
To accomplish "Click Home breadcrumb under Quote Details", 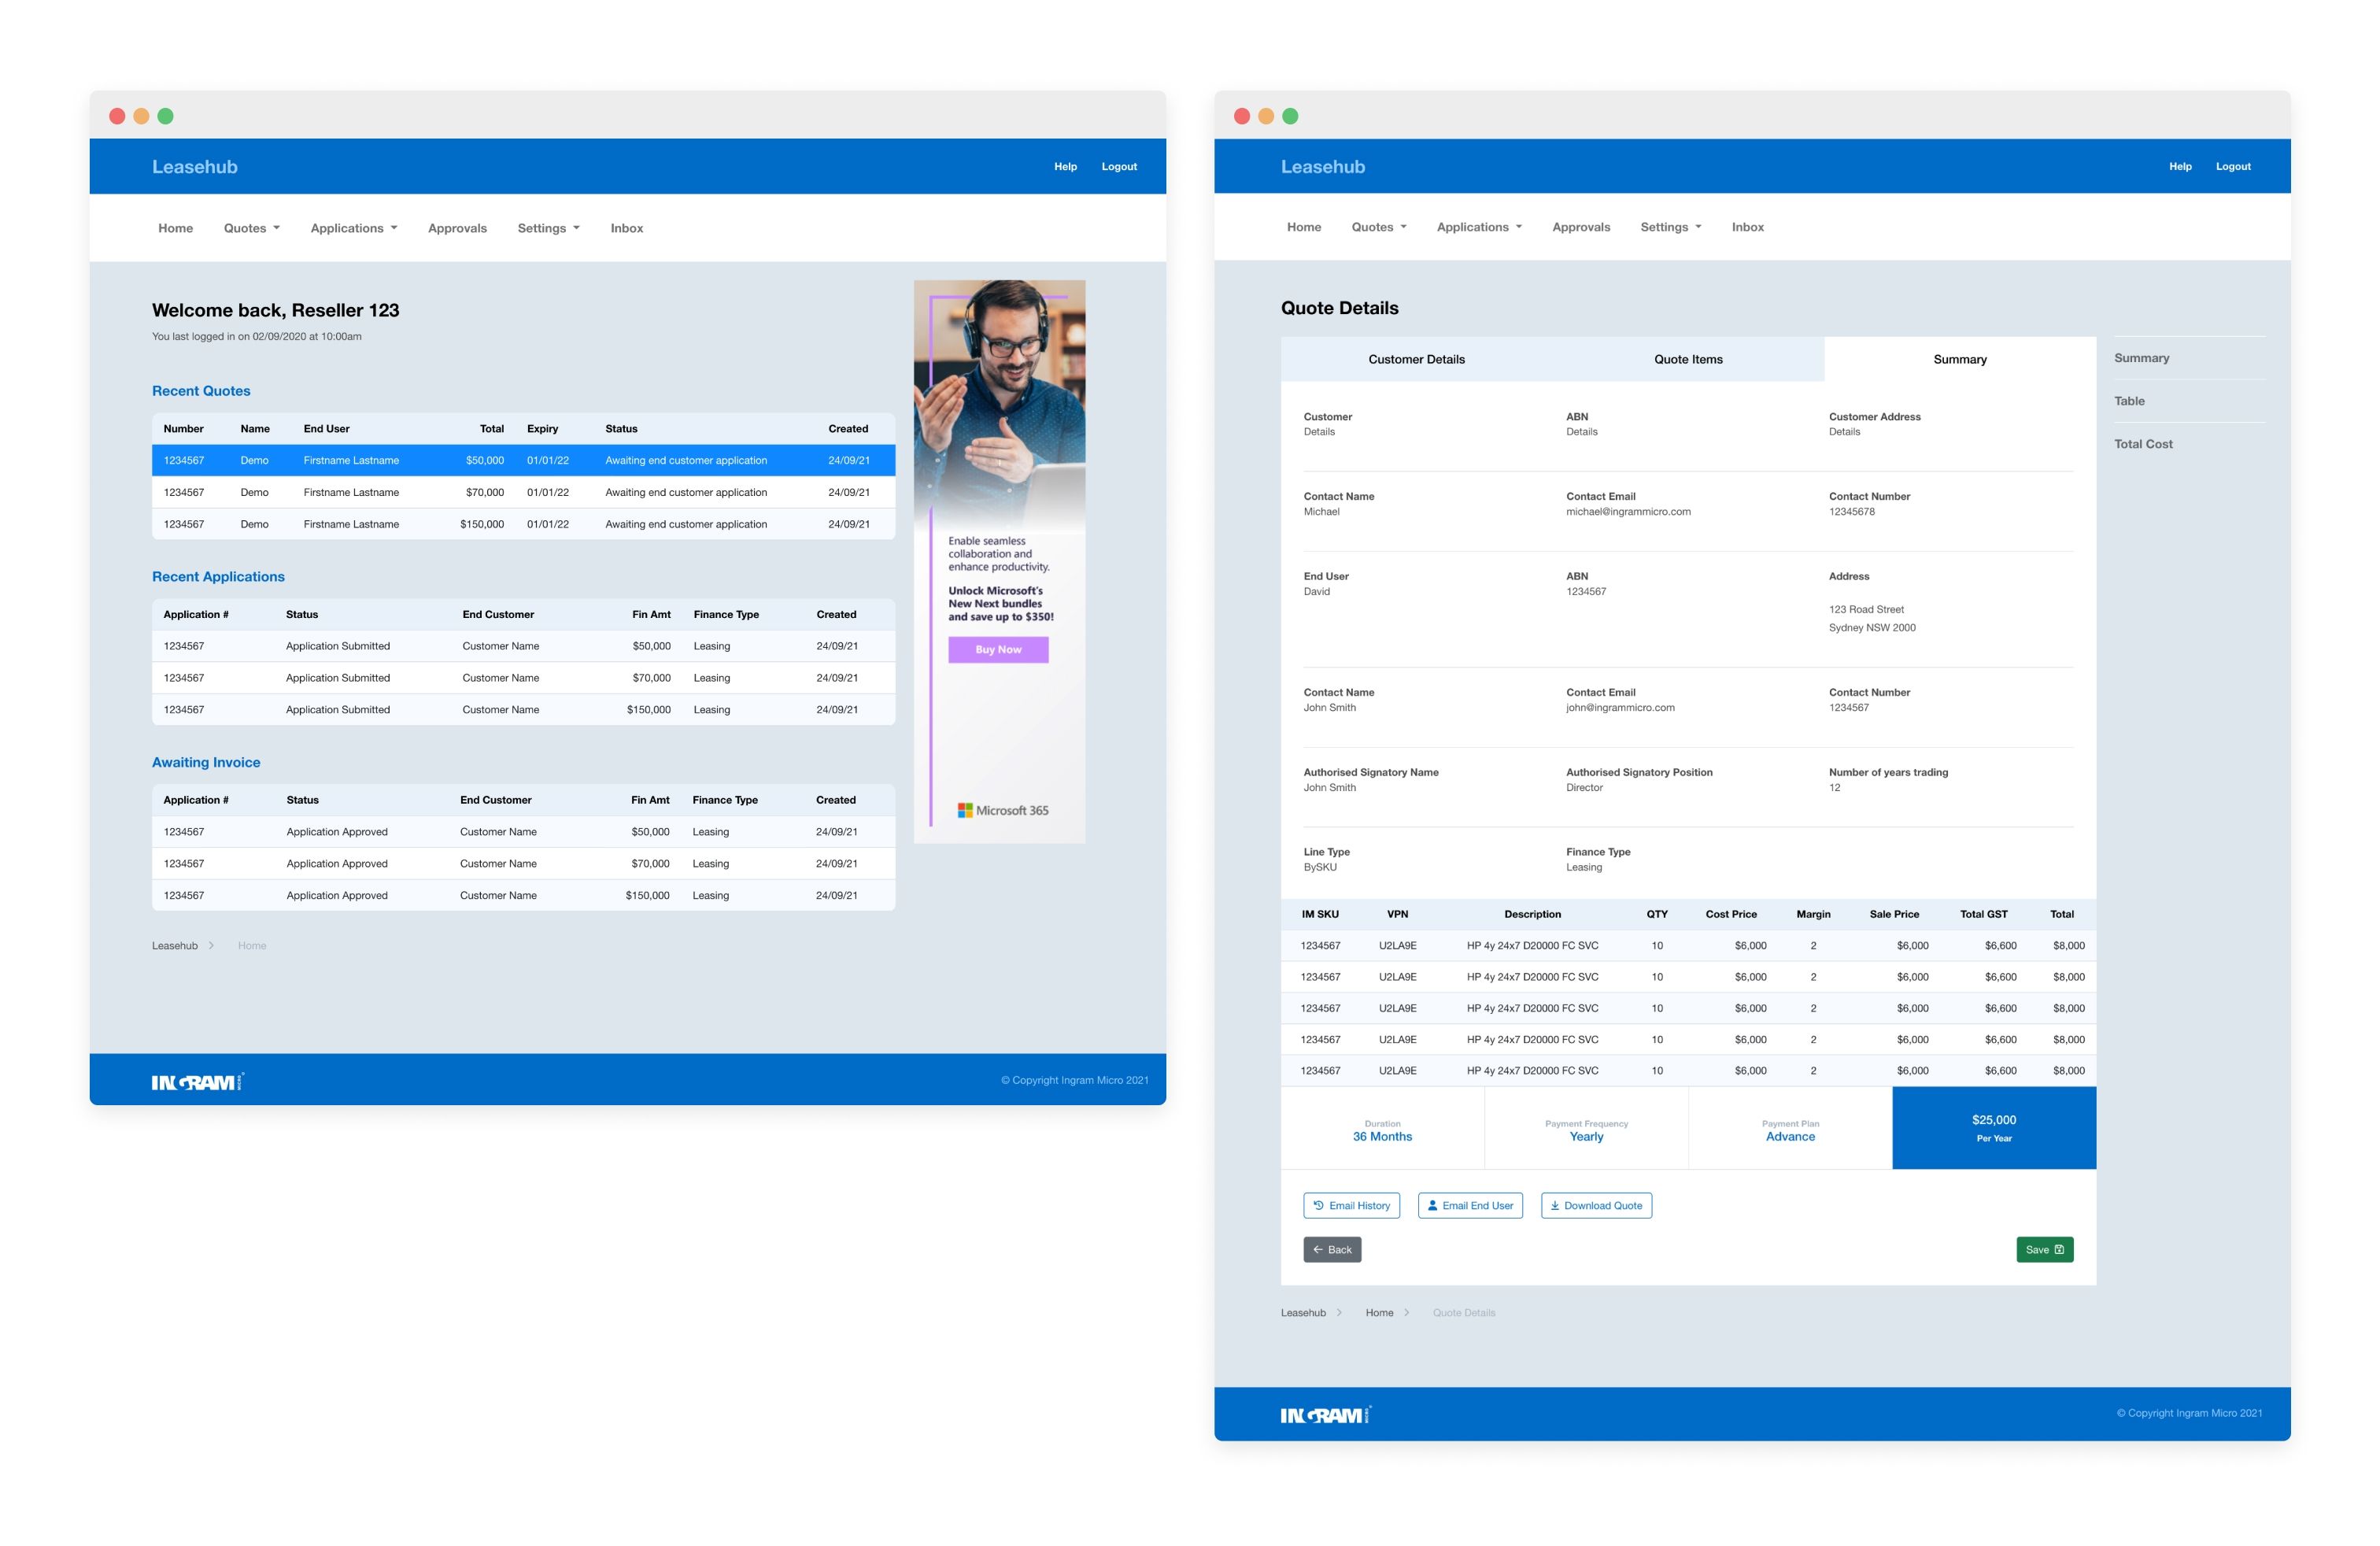I will point(1379,1313).
